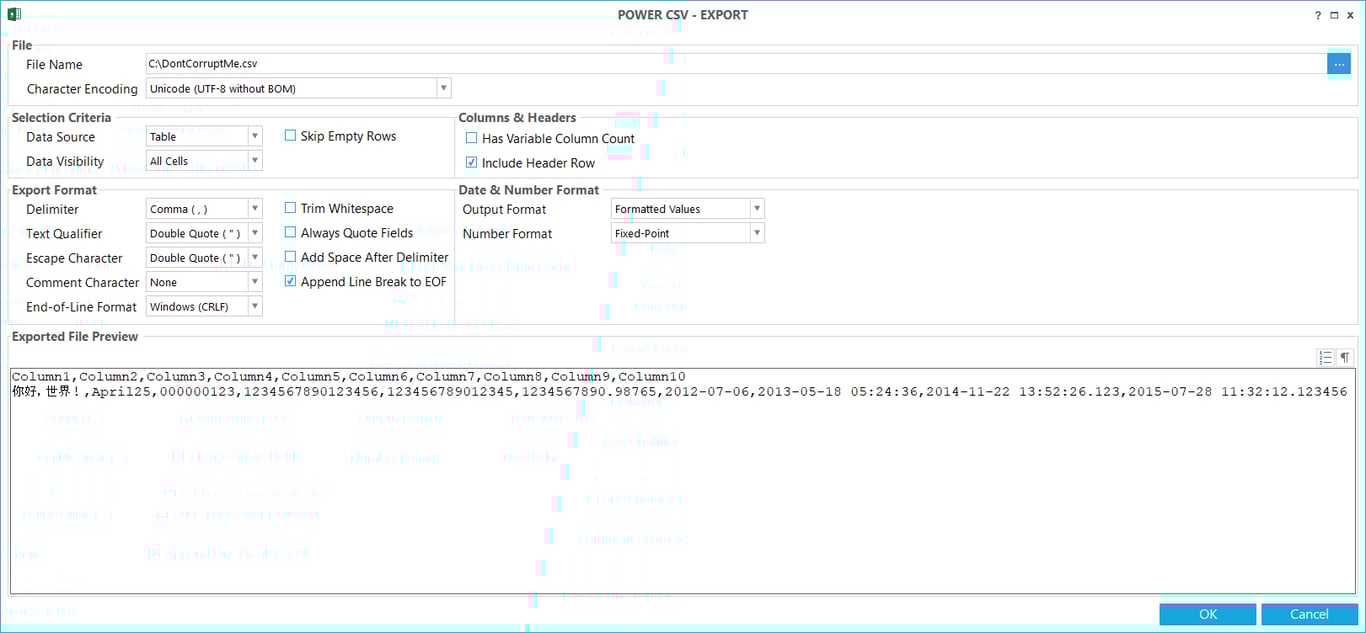Image resolution: width=1366 pixels, height=633 pixels.
Task: Click the Column1 header line in preview
Action: (348, 377)
